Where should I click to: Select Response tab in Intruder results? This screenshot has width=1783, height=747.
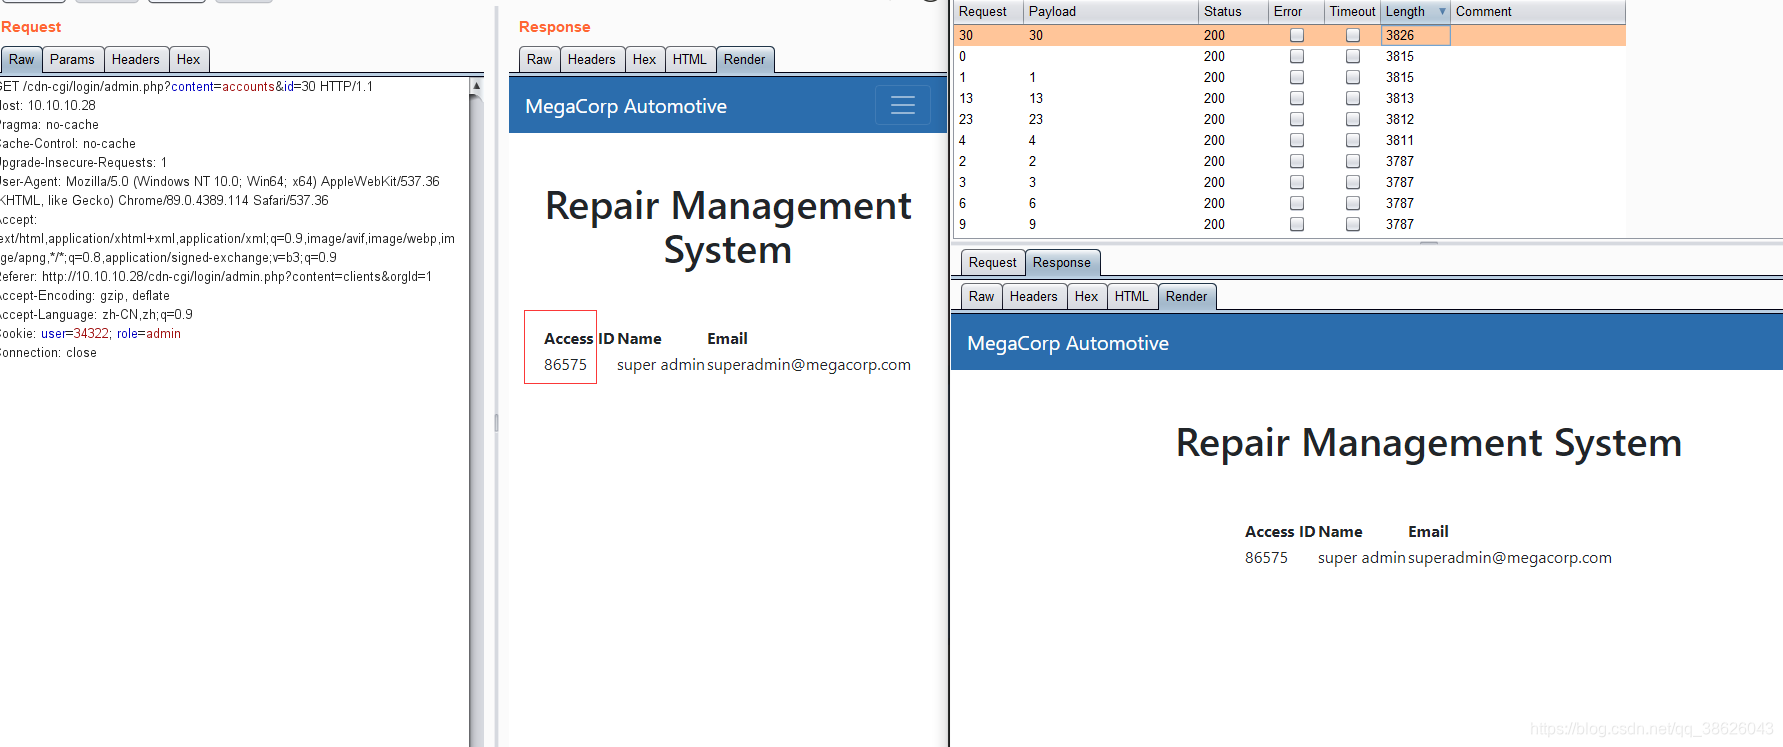[x=1061, y=263]
